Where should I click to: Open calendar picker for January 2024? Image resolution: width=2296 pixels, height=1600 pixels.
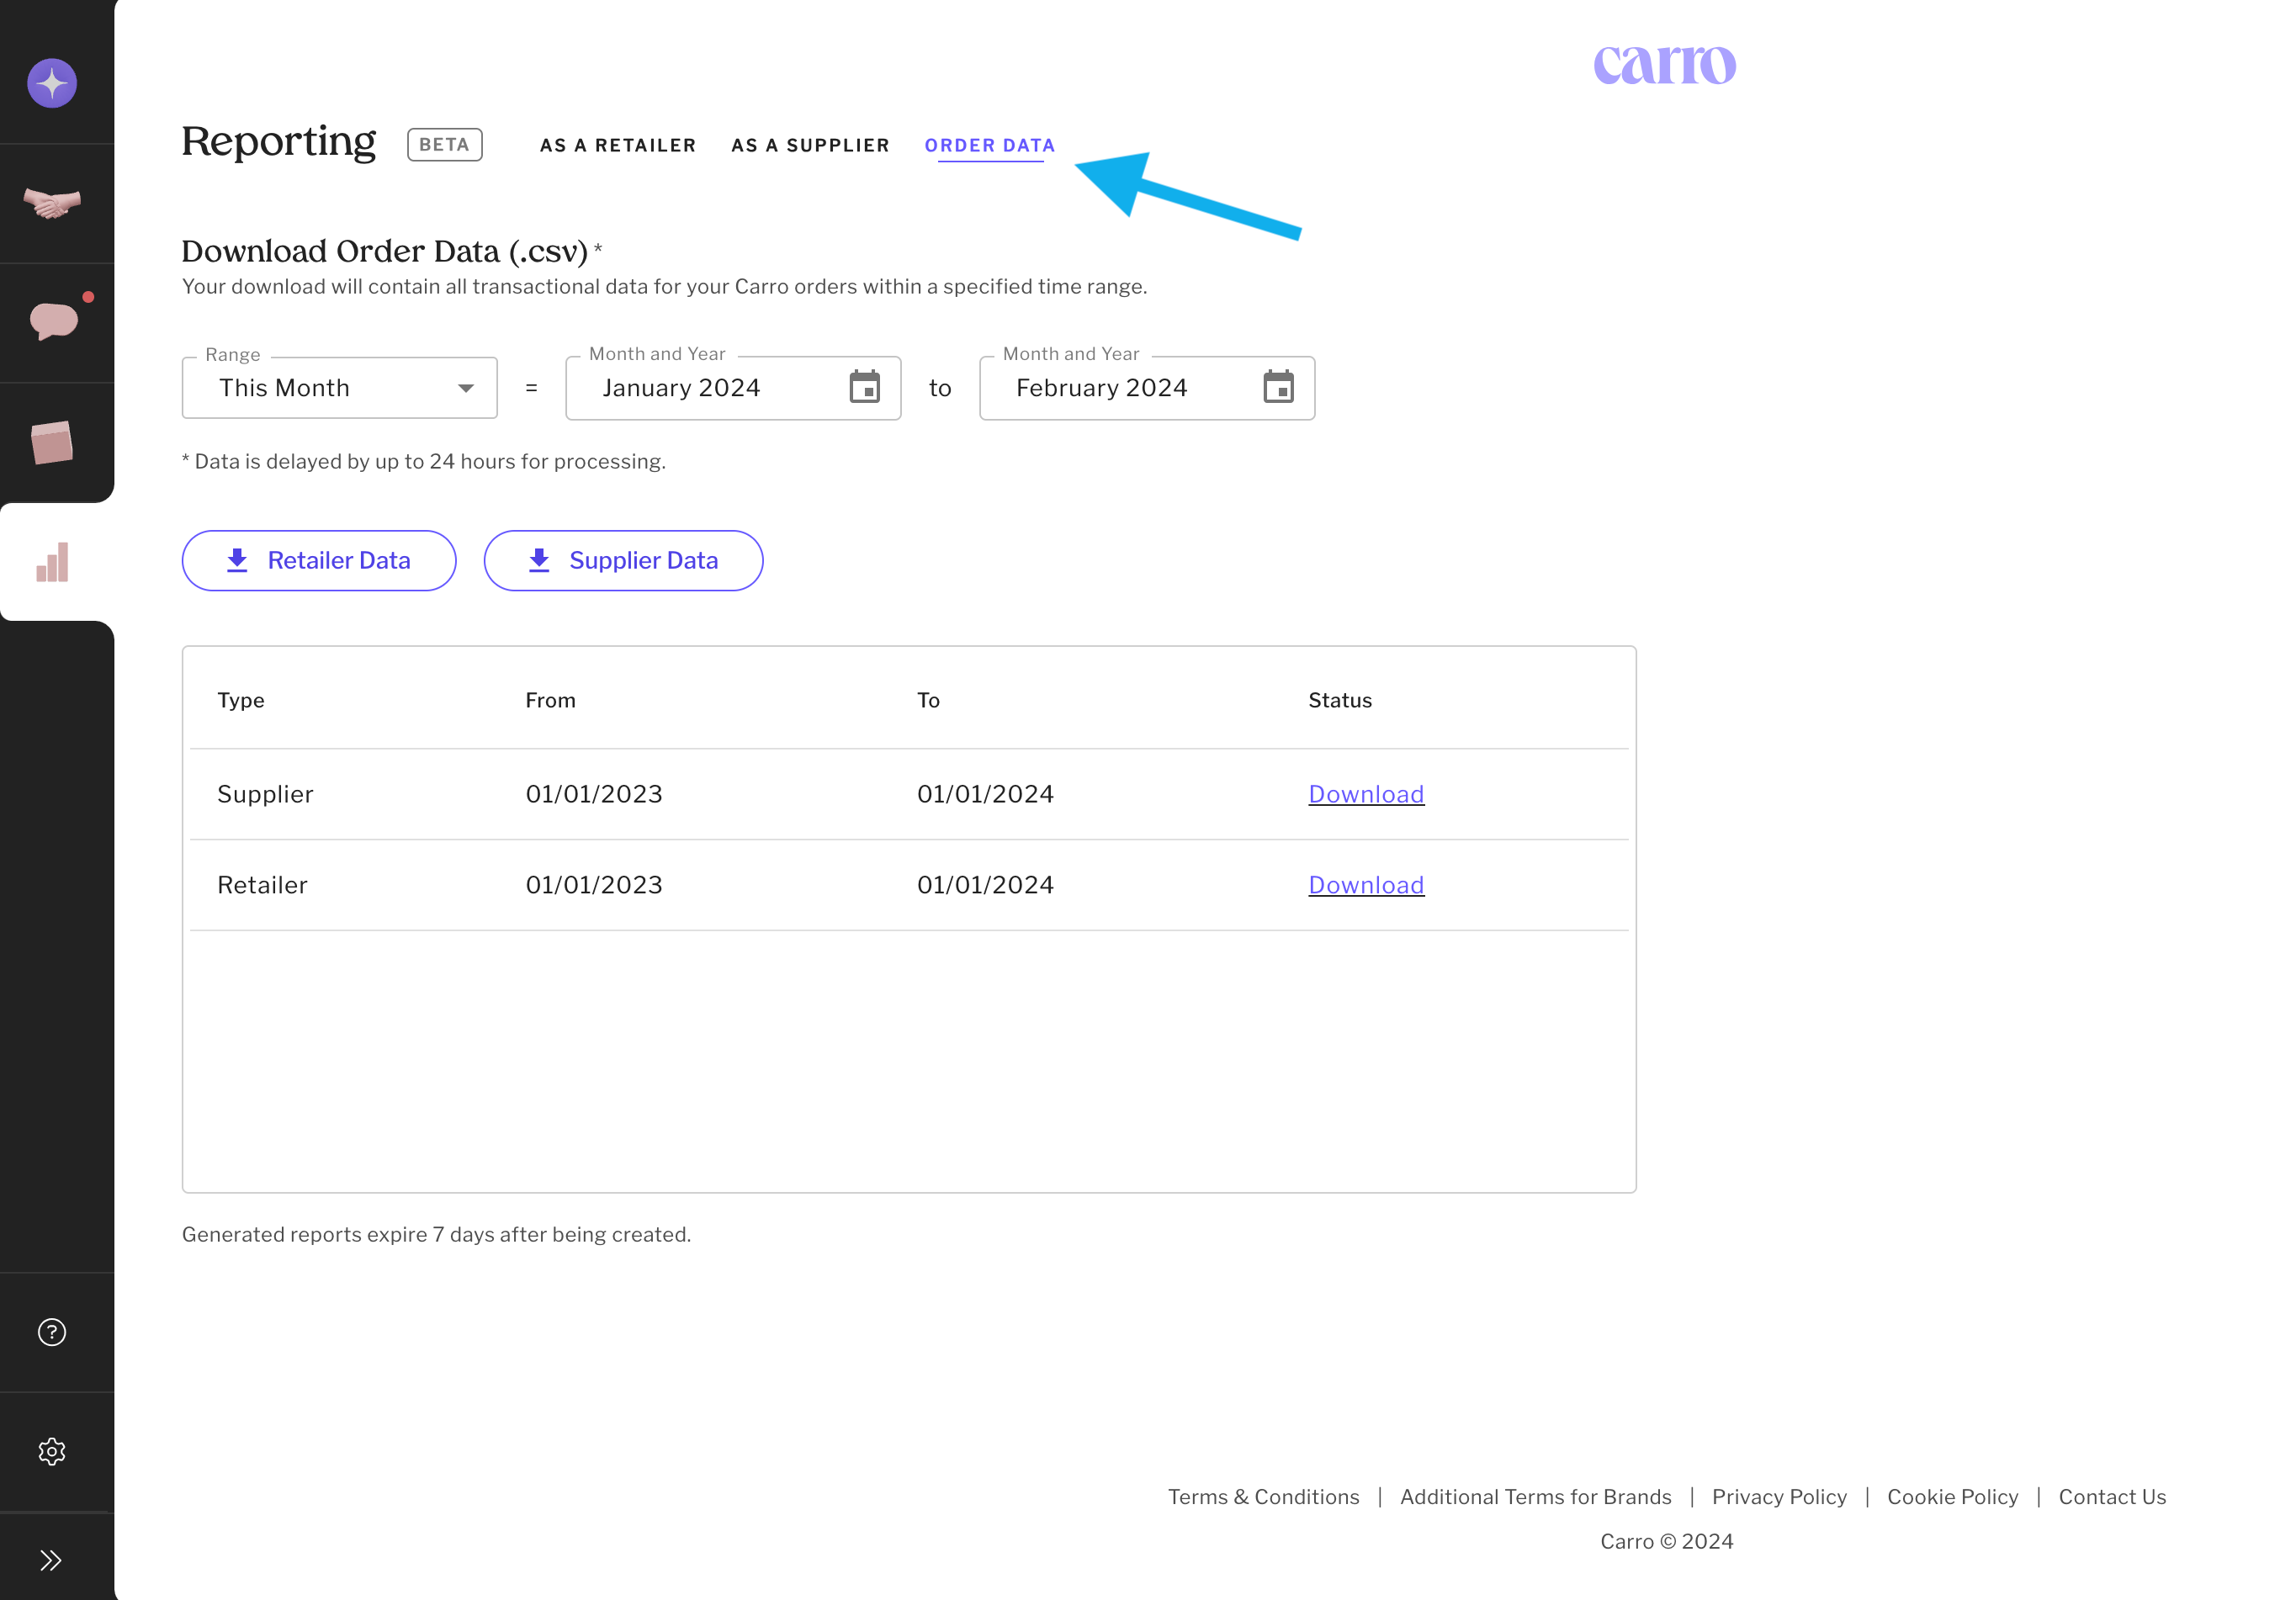[x=864, y=387]
